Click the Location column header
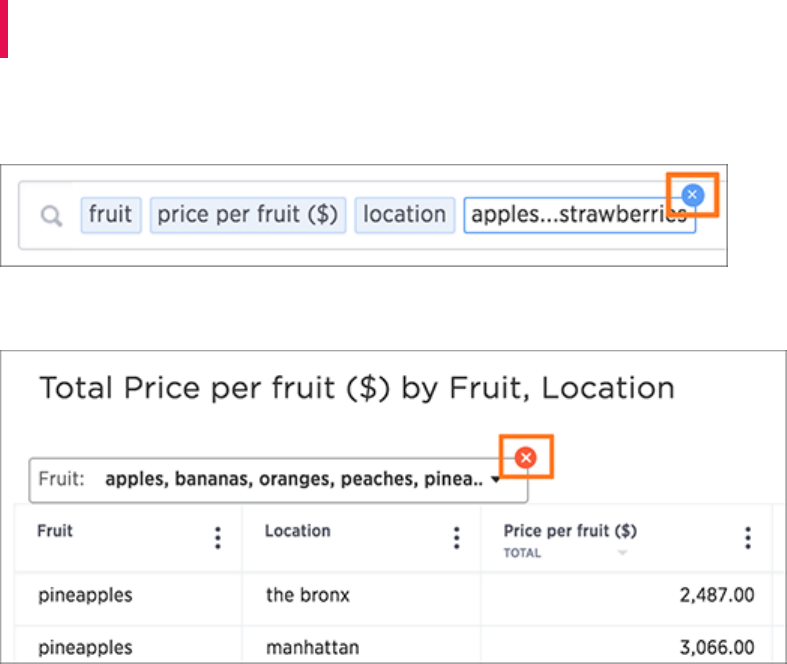This screenshot has width=787, height=664. click(298, 530)
